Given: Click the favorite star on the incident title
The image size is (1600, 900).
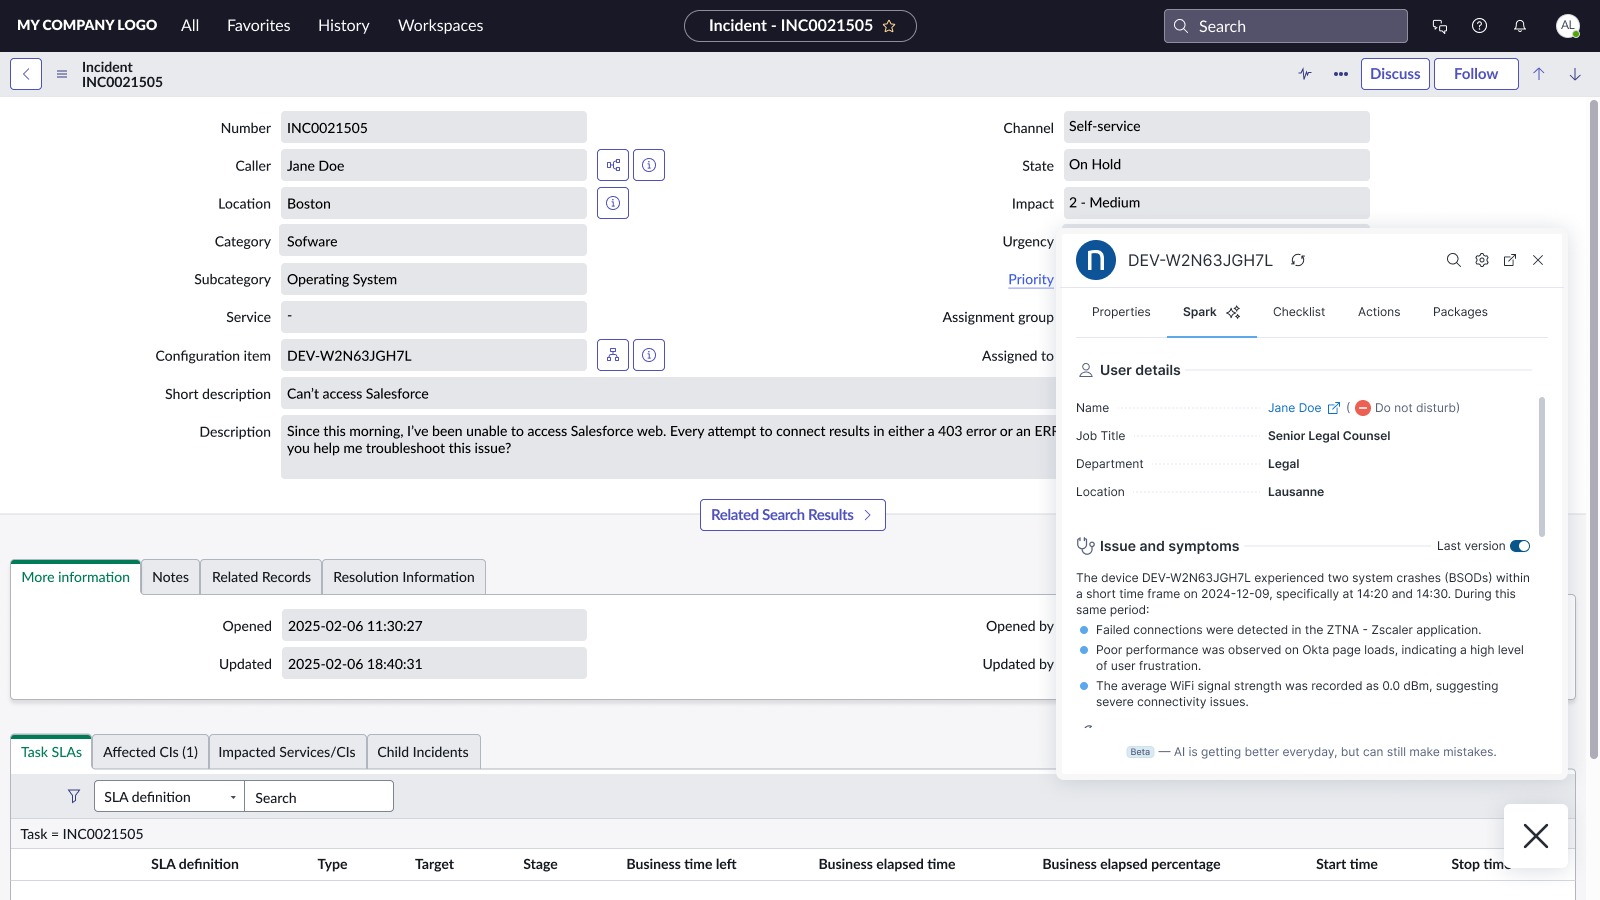Looking at the screenshot, I should (x=889, y=26).
